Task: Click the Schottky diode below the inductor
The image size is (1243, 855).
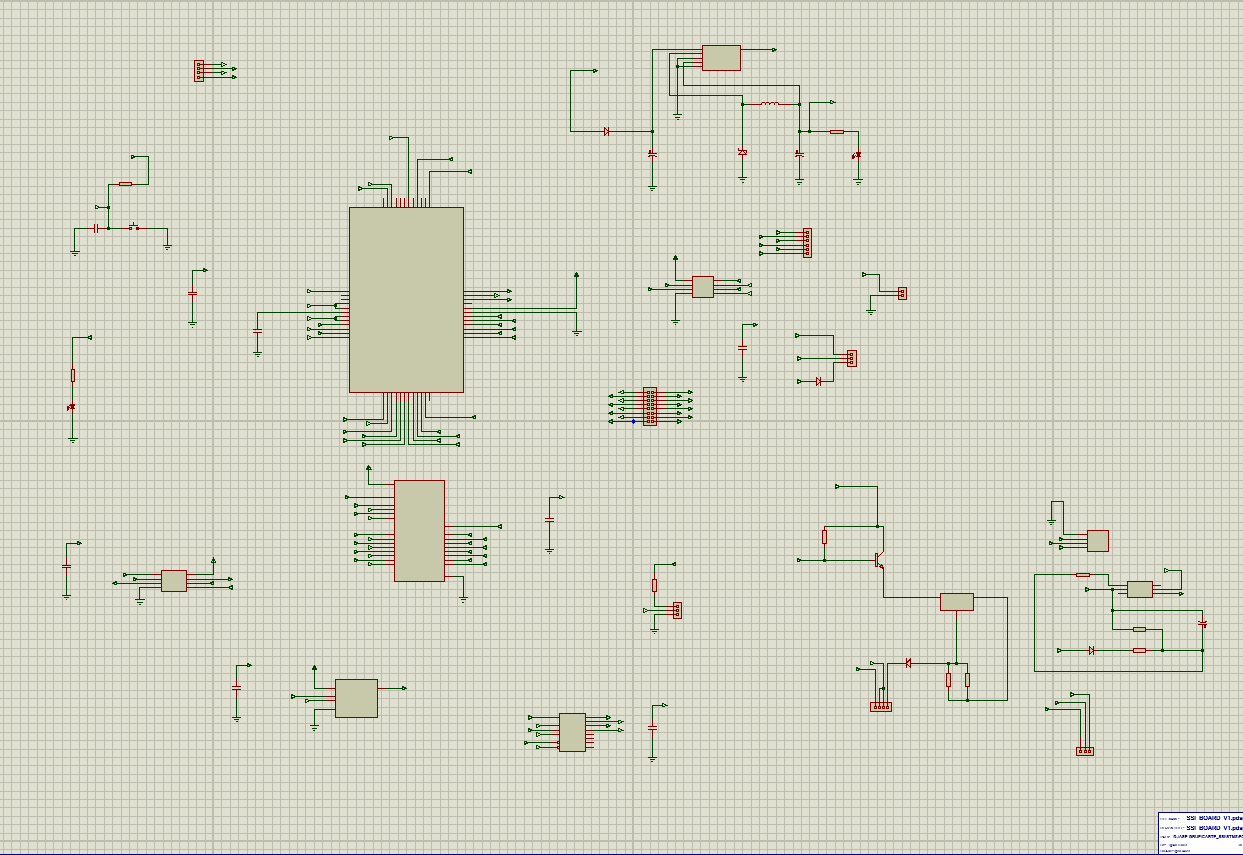Action: coord(742,152)
